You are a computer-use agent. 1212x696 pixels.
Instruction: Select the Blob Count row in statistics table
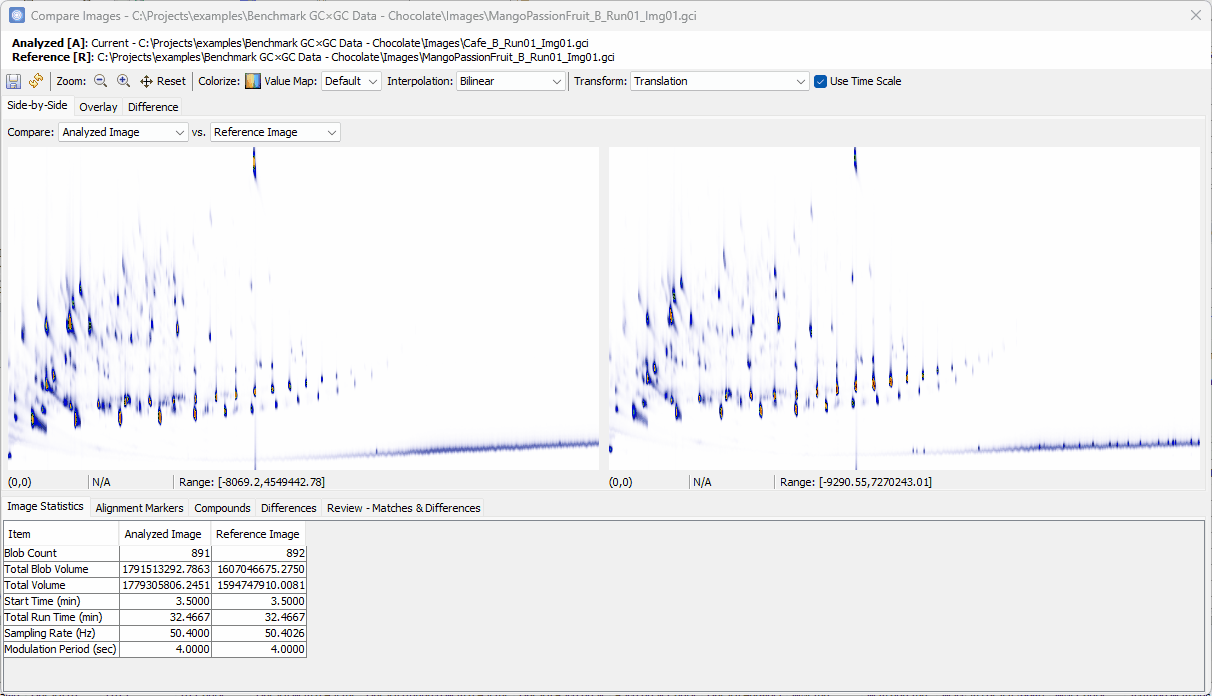(60, 553)
